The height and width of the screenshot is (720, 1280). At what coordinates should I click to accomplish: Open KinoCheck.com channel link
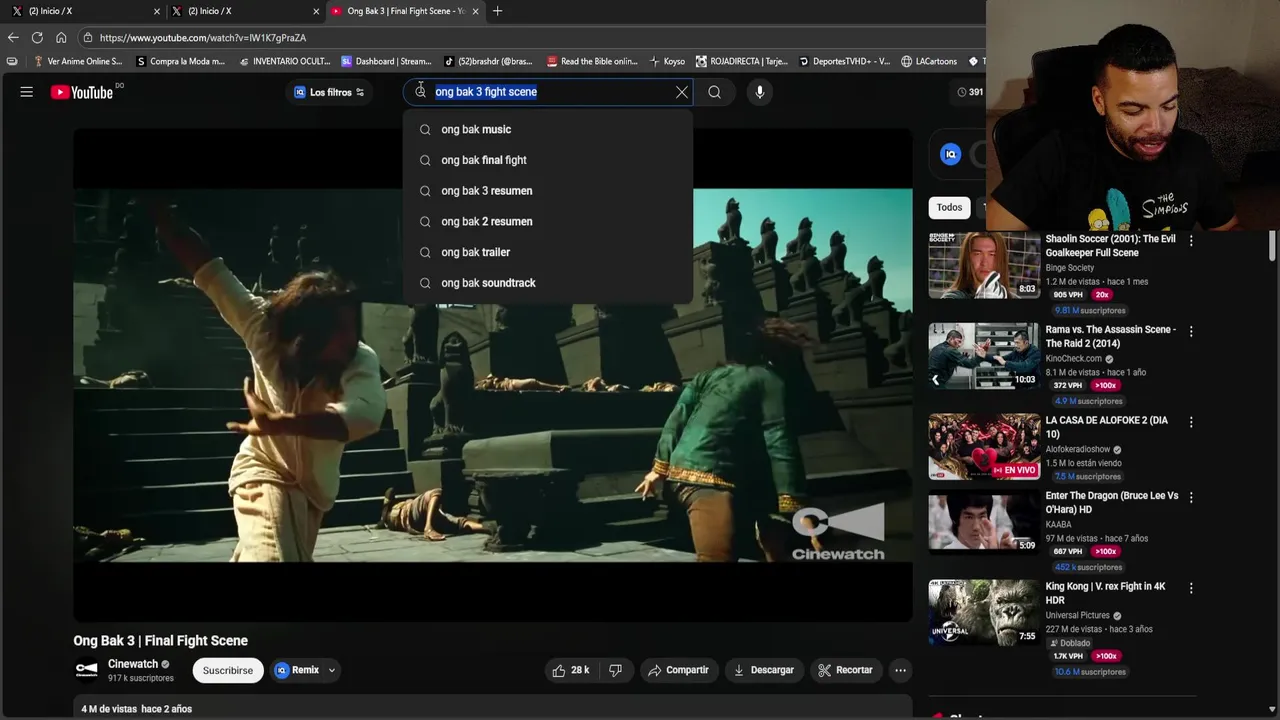coord(1073,358)
